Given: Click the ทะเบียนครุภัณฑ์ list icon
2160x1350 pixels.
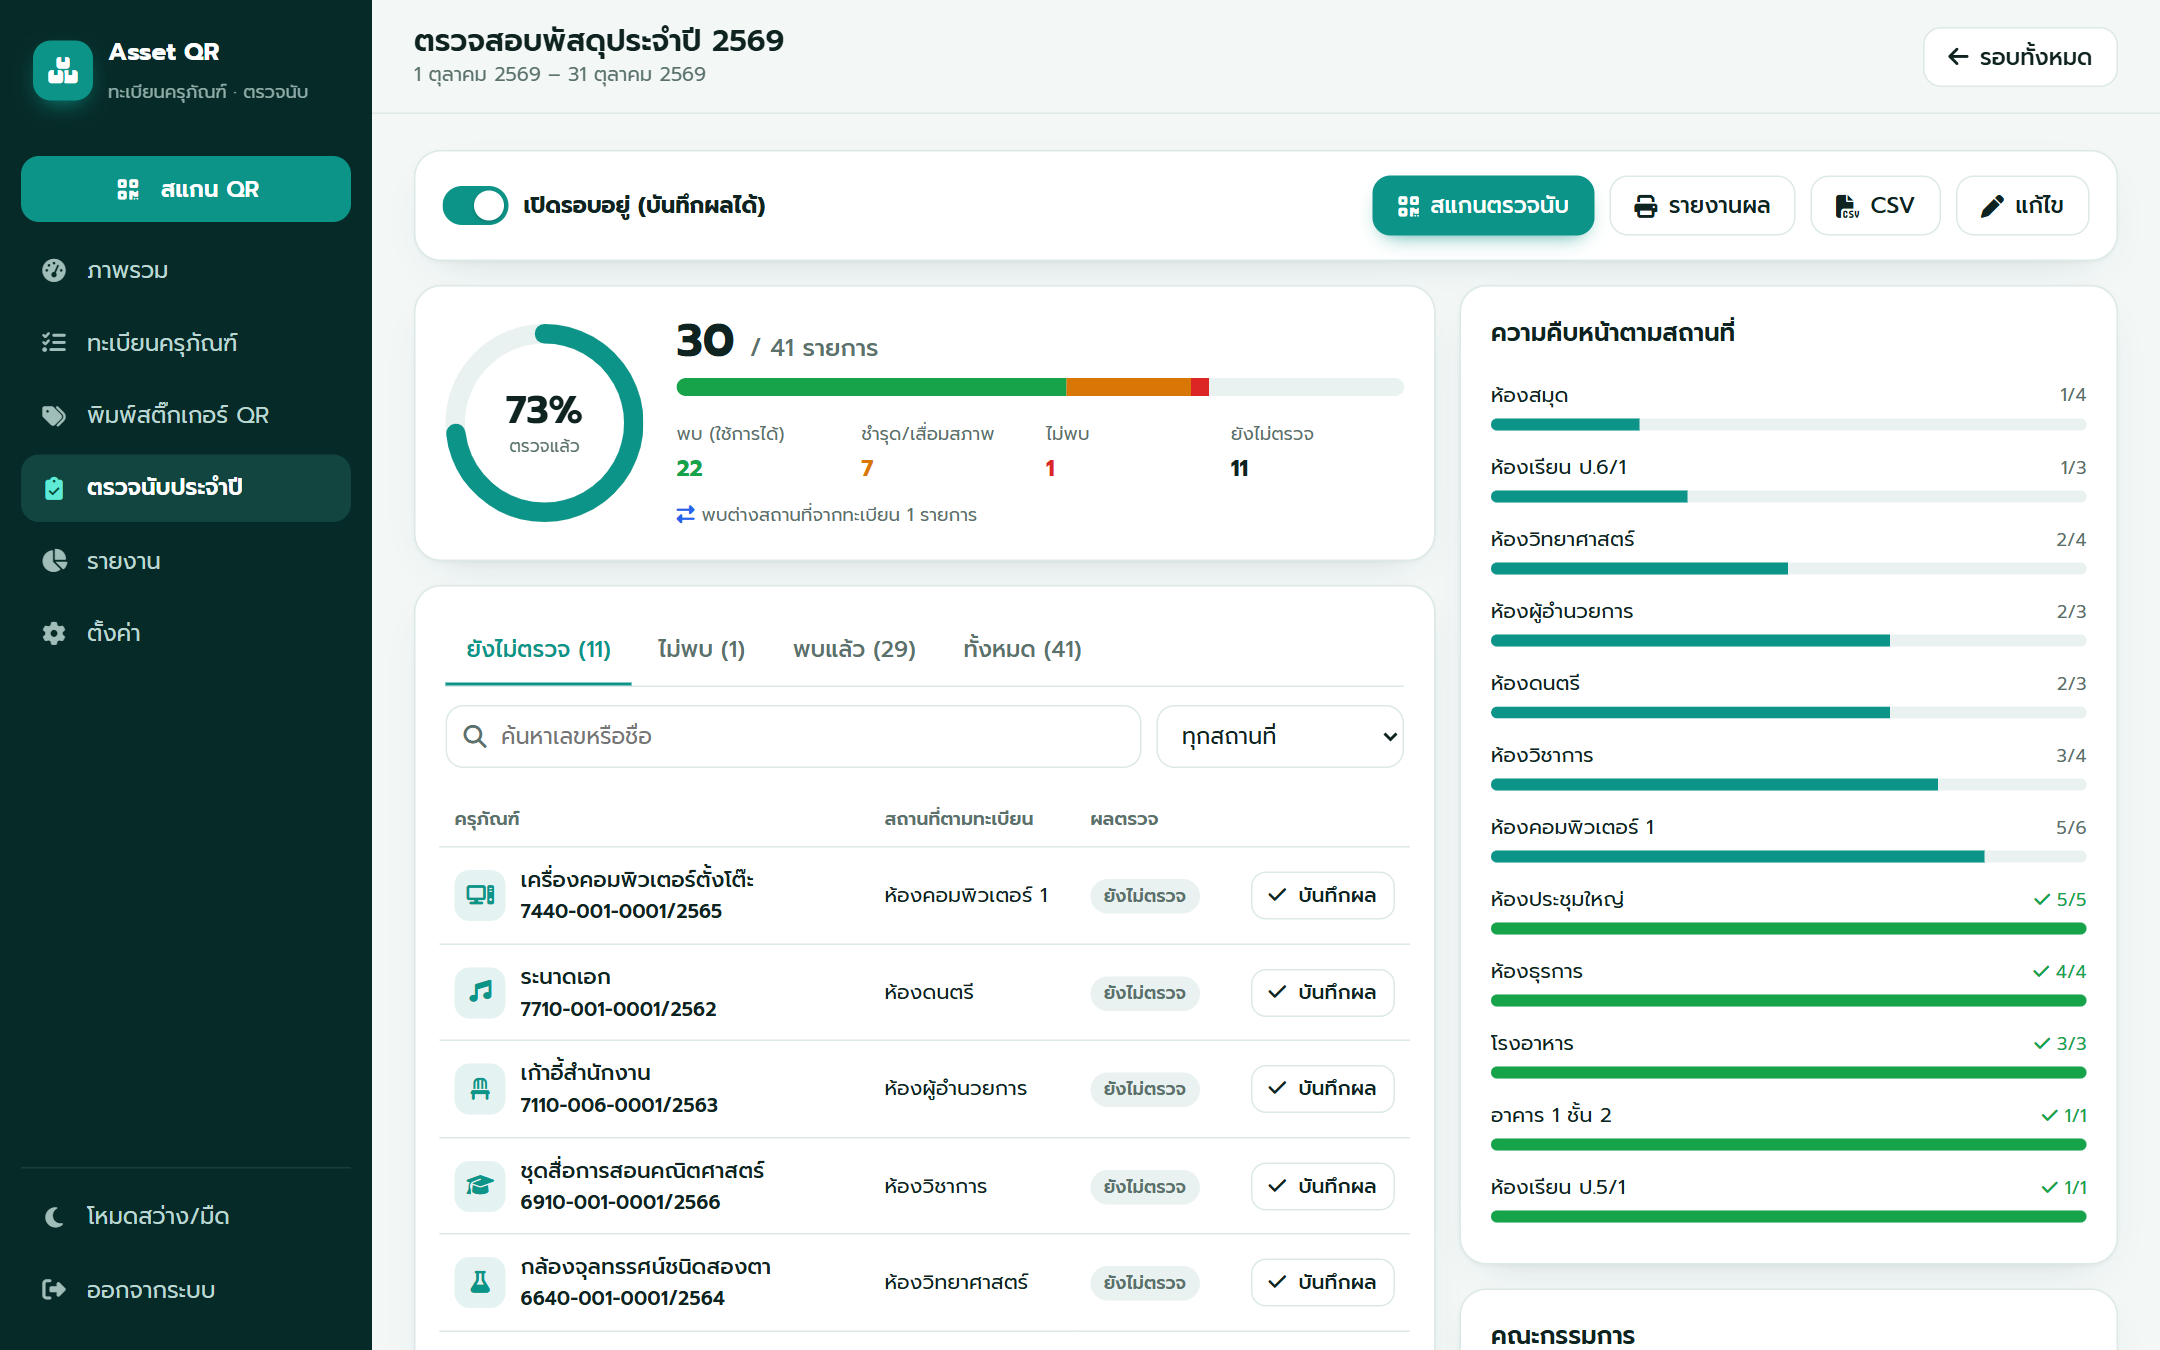Looking at the screenshot, I should point(54,343).
